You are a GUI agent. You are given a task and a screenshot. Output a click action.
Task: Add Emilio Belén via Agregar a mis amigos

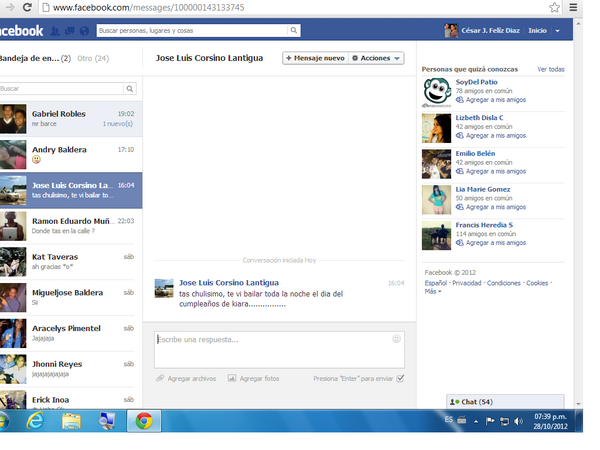[496, 171]
